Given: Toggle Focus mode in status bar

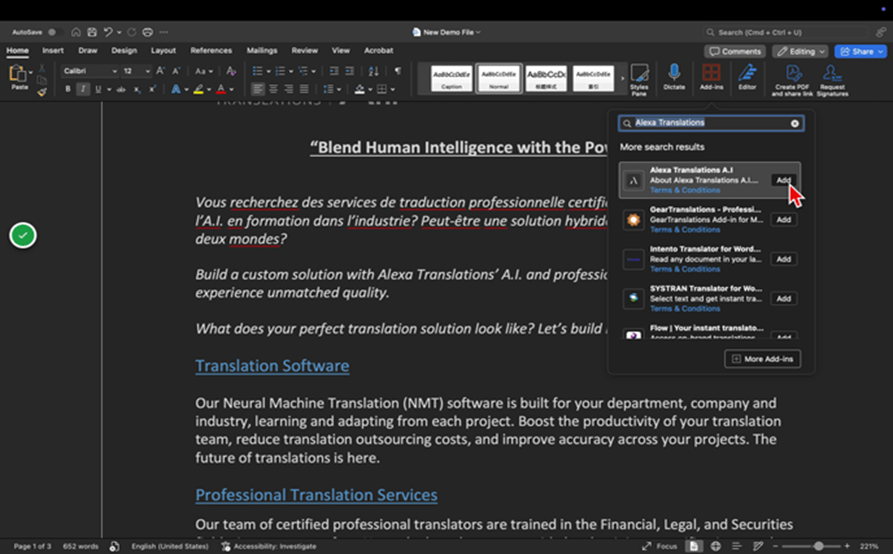Looking at the screenshot, I should coord(659,546).
